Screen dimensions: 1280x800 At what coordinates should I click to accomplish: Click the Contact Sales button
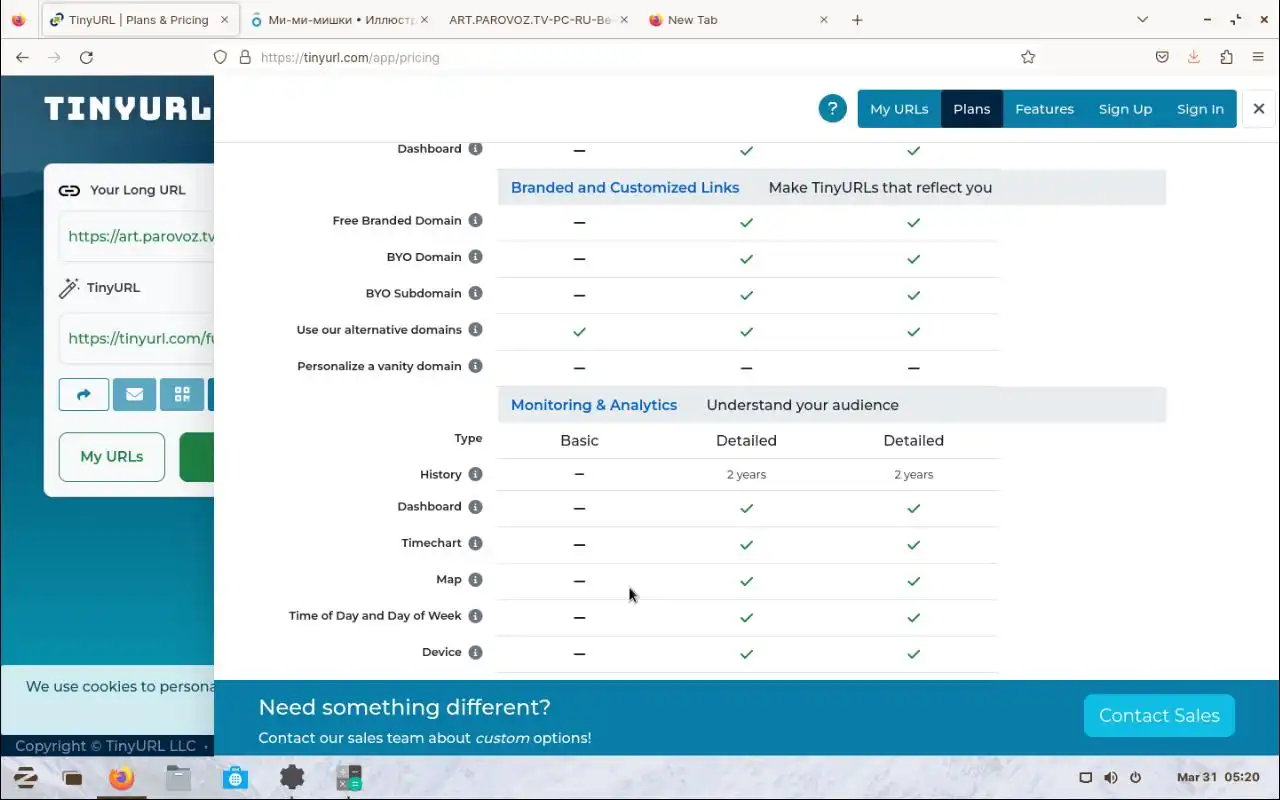[1159, 716]
